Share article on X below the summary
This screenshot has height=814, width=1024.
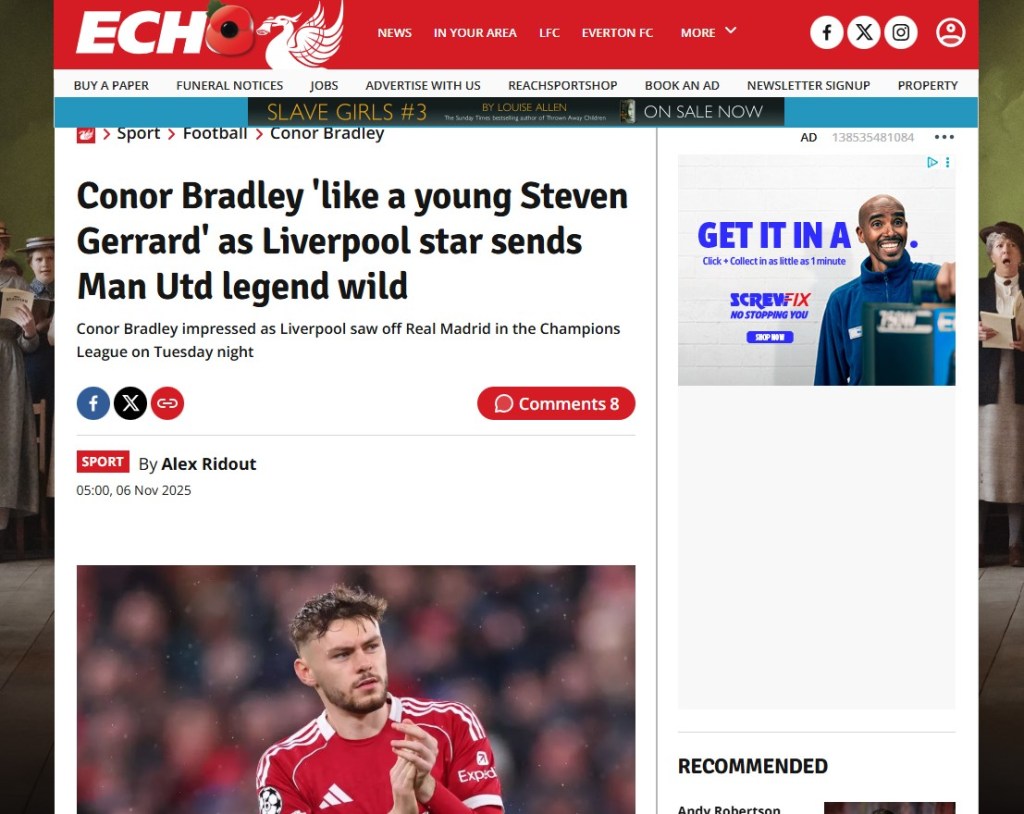tap(131, 403)
